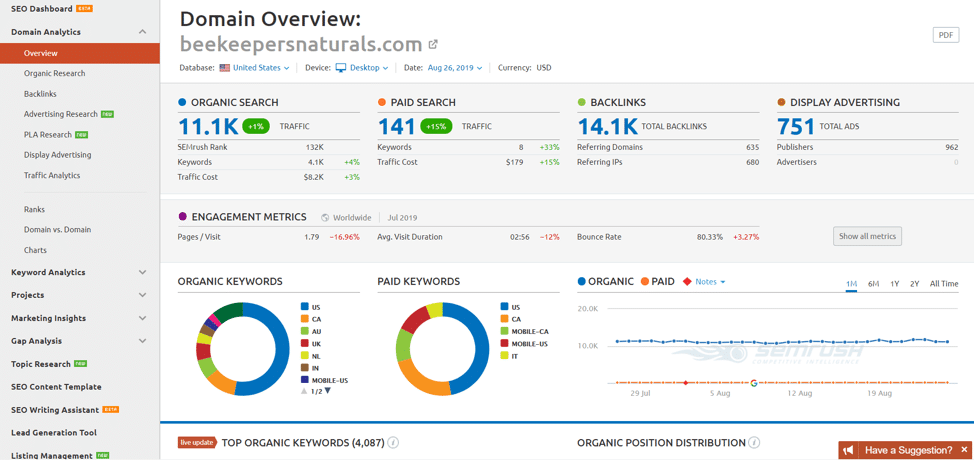Select the 1M time range tab

coord(851,284)
